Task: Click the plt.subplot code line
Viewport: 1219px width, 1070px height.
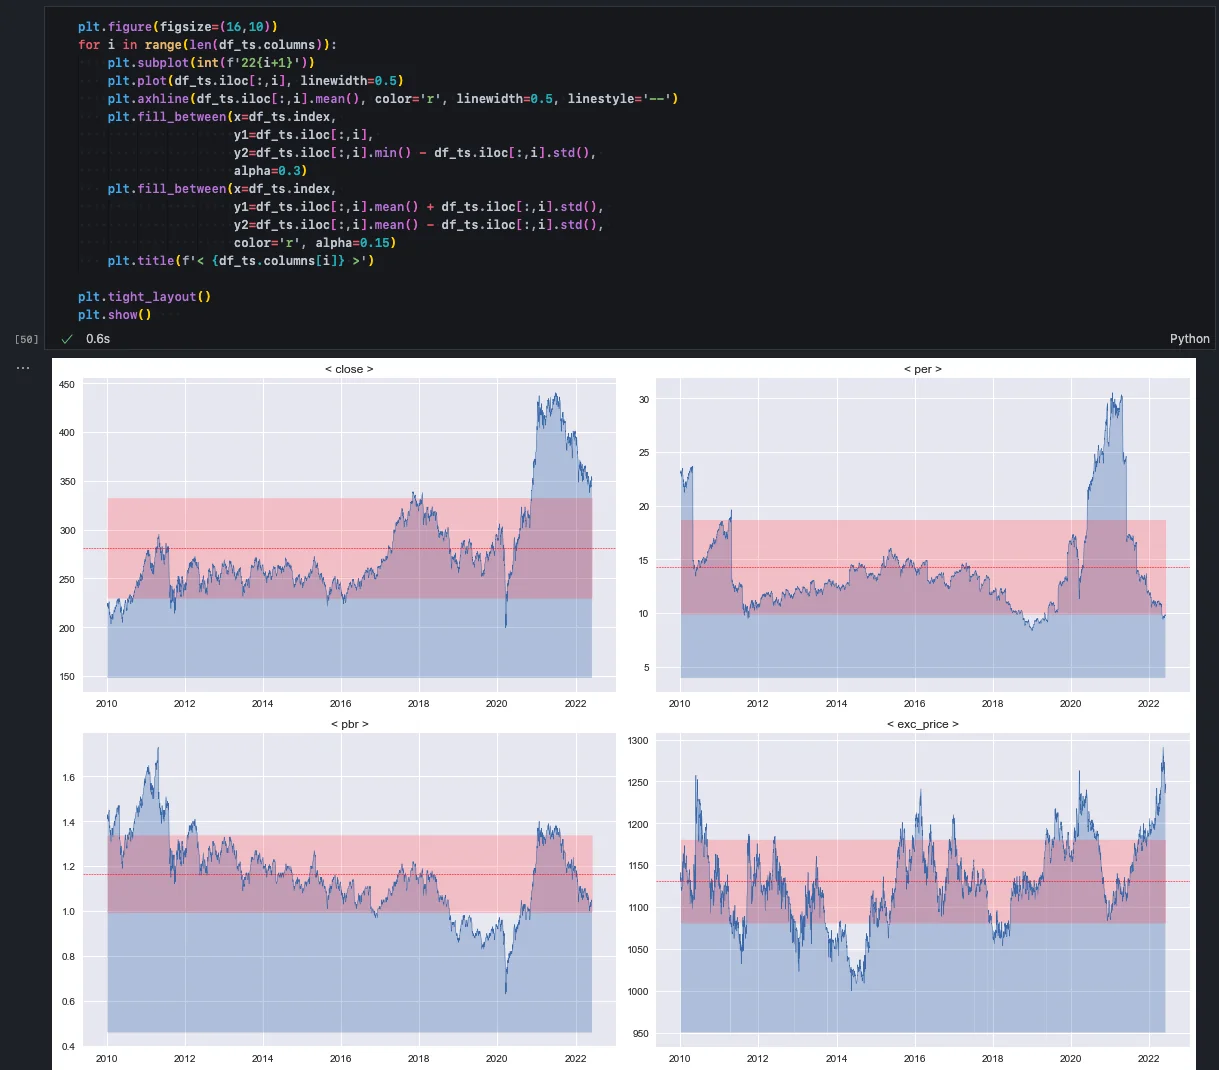Action: pyautogui.click(x=210, y=63)
